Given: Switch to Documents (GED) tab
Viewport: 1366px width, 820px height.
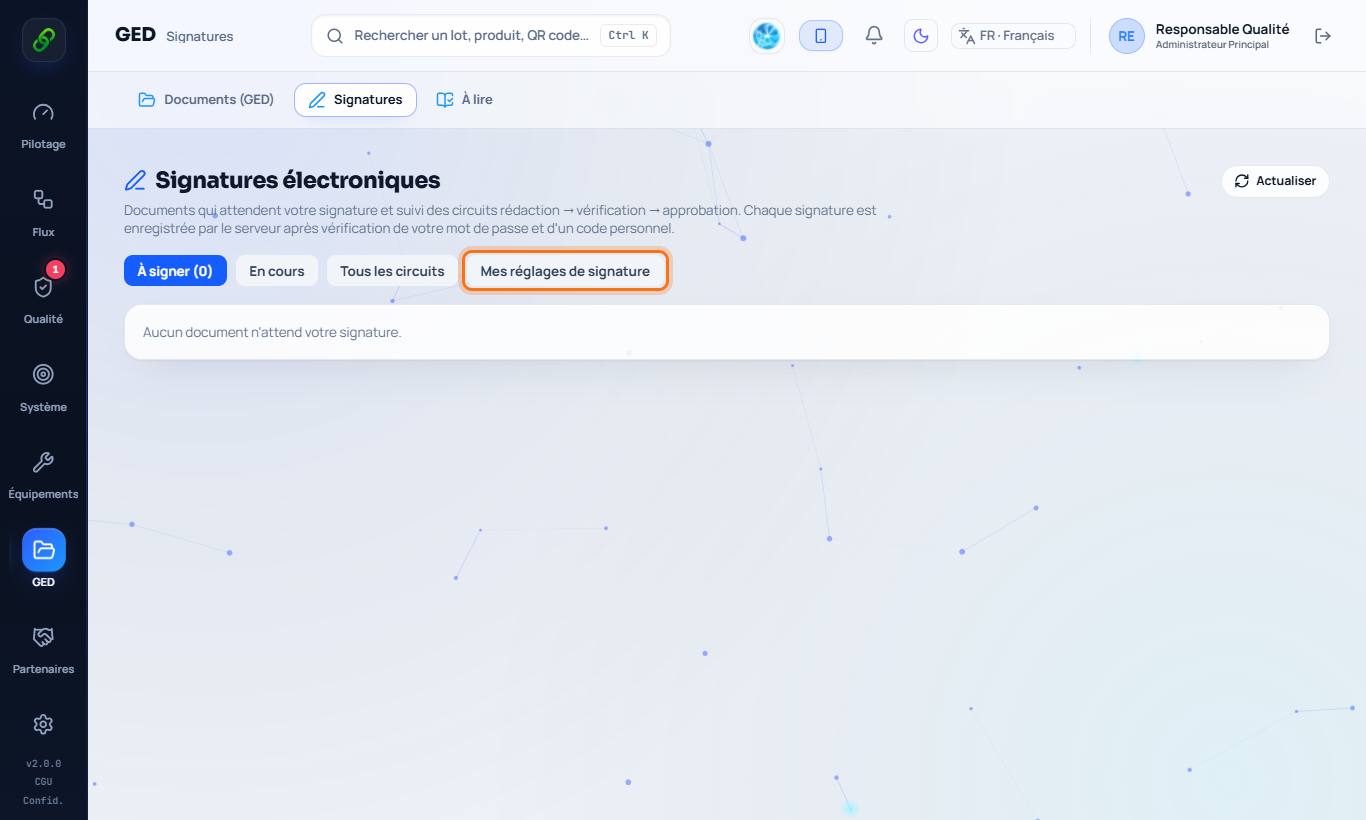Looking at the screenshot, I should tap(206, 100).
